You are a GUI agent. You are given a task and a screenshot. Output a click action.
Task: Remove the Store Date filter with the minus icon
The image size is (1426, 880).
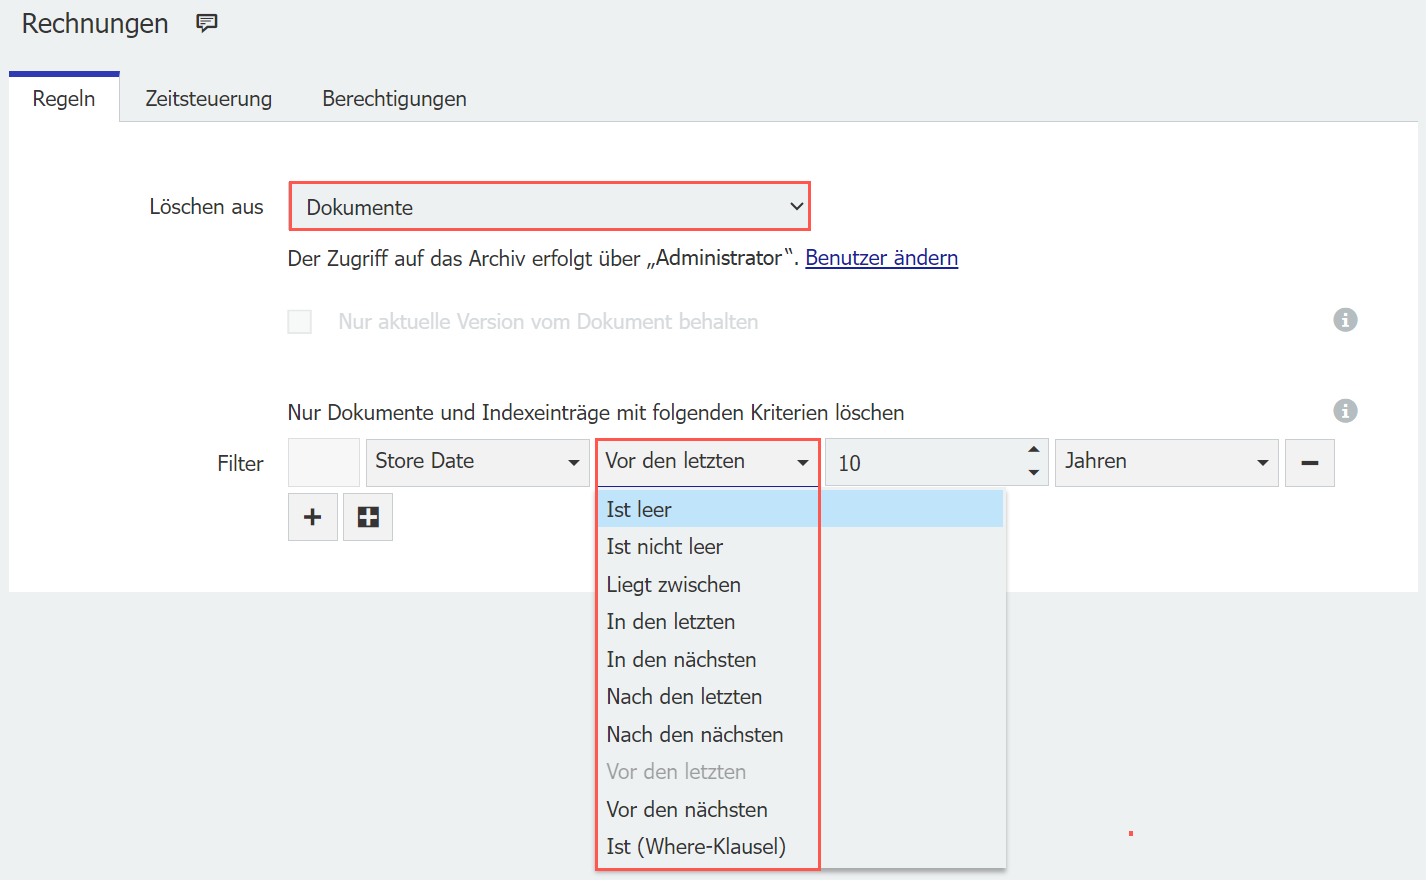(x=1309, y=462)
